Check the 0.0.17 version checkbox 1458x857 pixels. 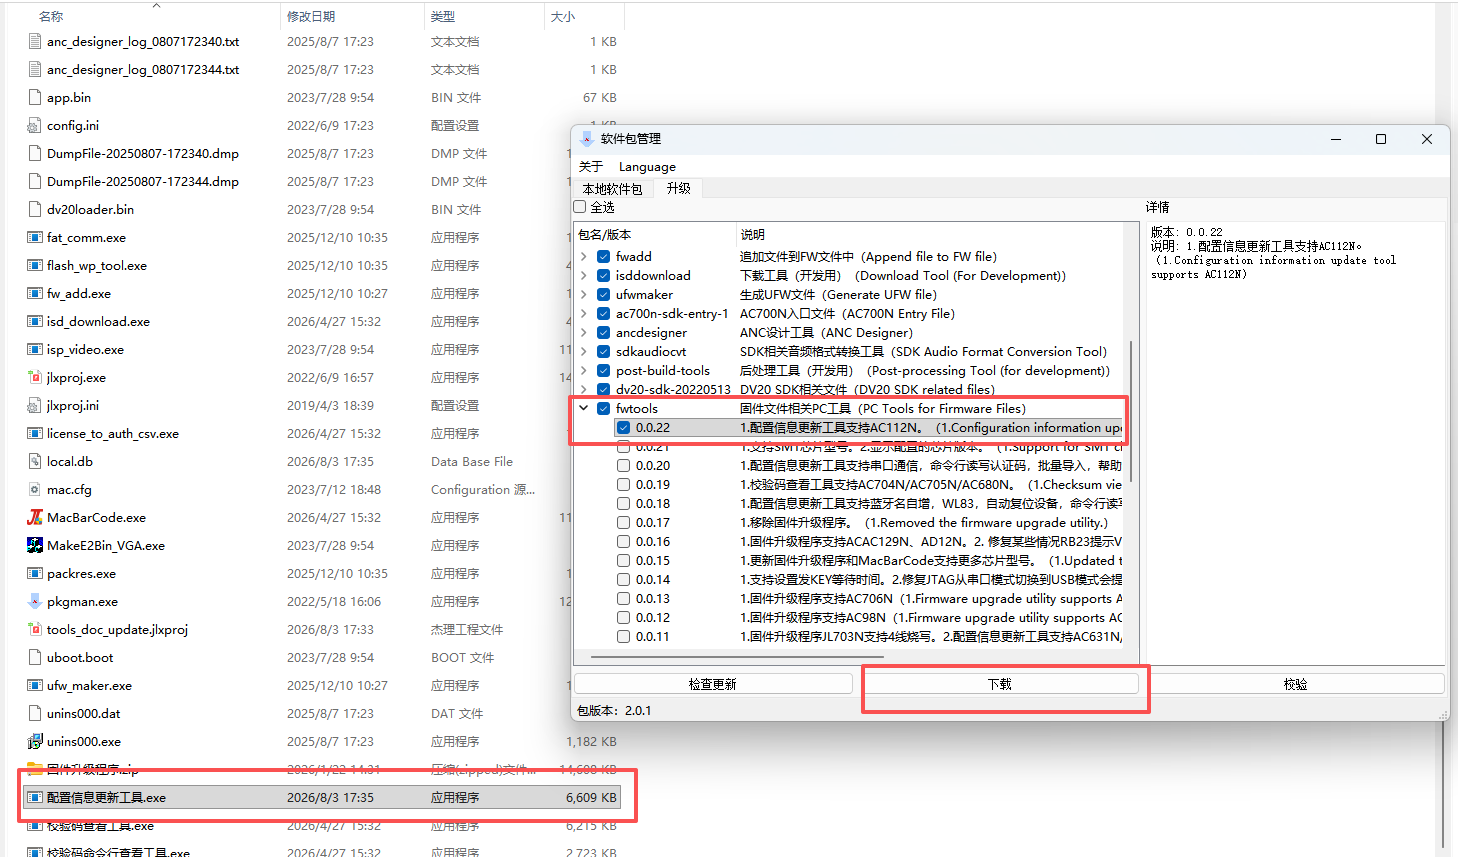tap(624, 523)
